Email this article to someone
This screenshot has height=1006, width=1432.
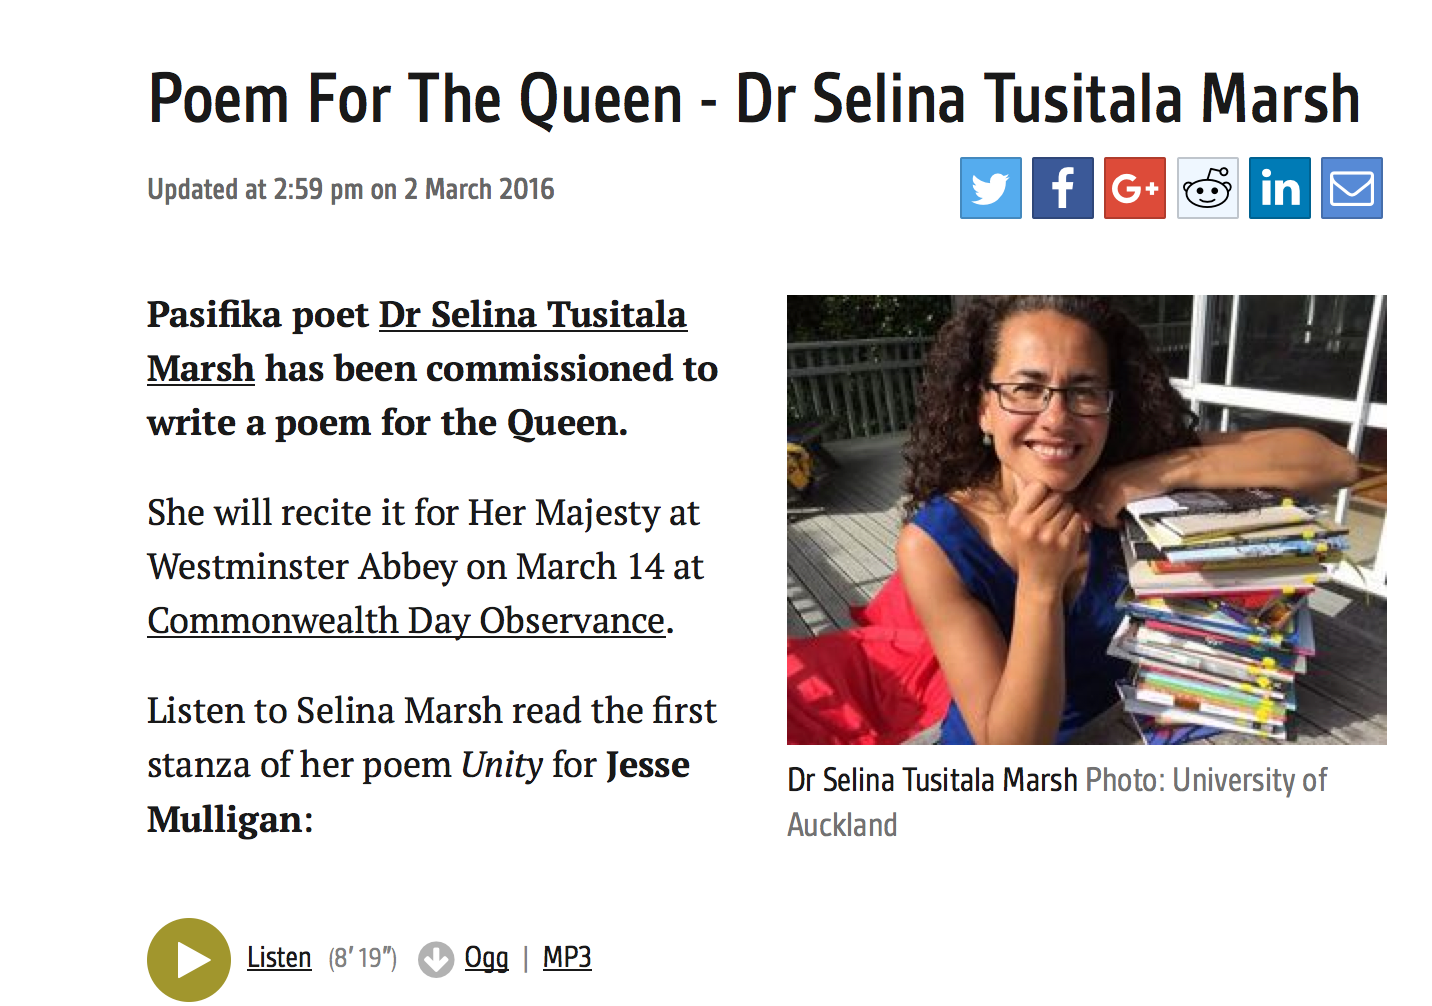click(1351, 187)
